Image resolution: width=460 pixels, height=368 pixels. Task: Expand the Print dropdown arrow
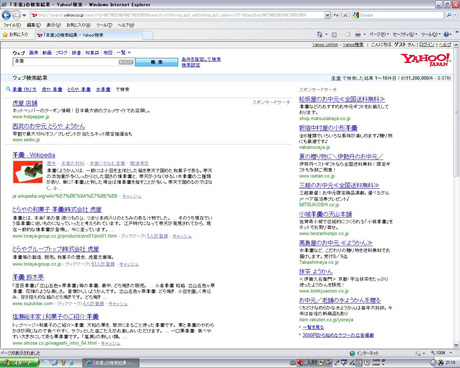tap(364, 34)
